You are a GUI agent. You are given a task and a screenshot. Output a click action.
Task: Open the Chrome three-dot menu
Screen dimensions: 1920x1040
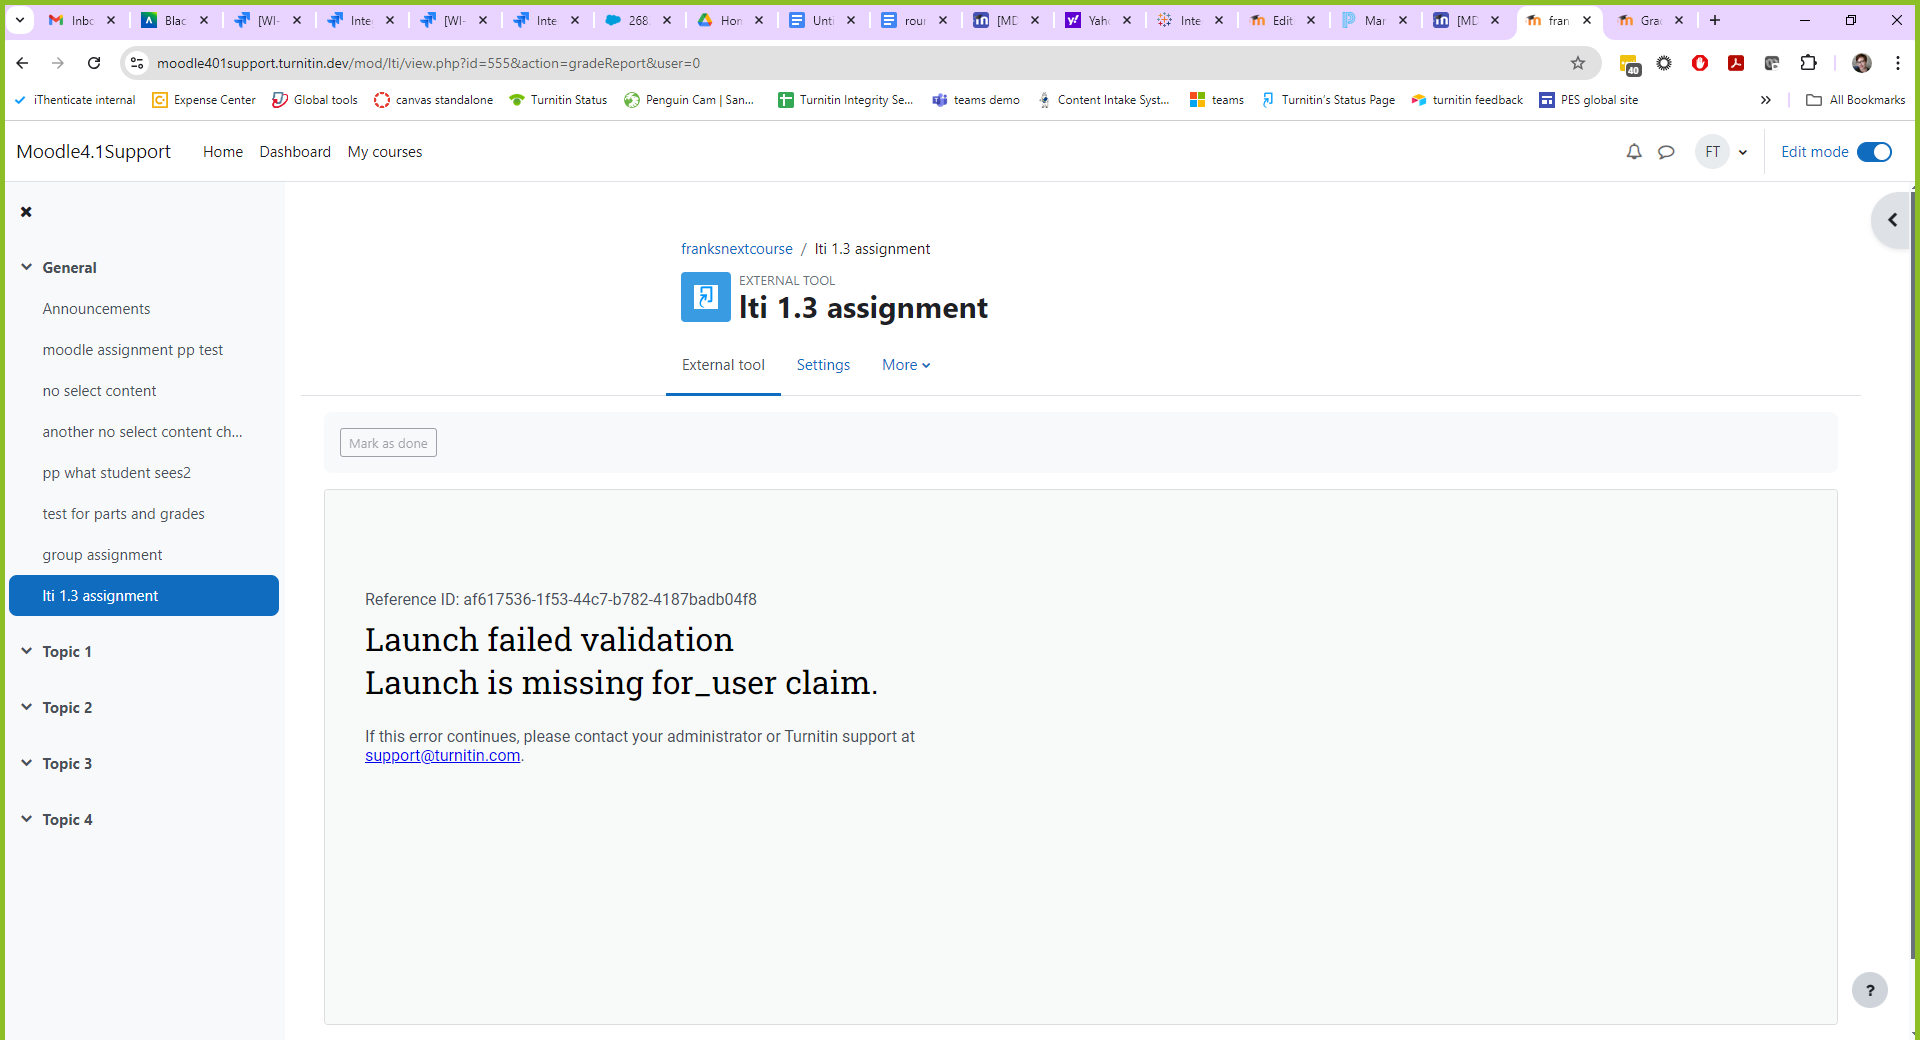coord(1898,63)
